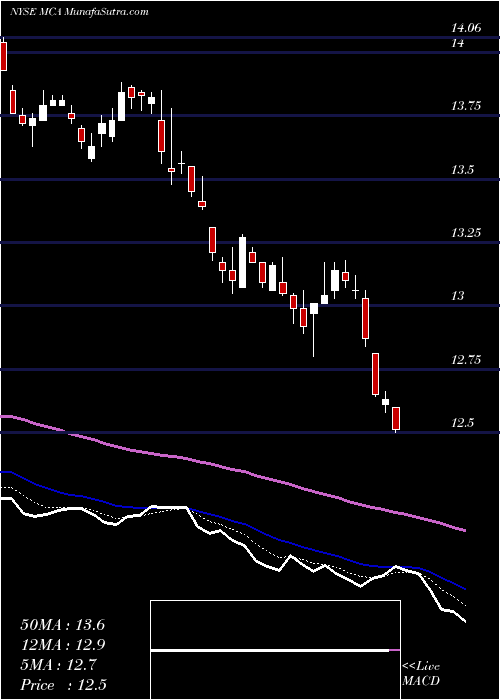The height and width of the screenshot is (700, 500).
Task: Click the 13 price axis label
Action: click(x=457, y=296)
